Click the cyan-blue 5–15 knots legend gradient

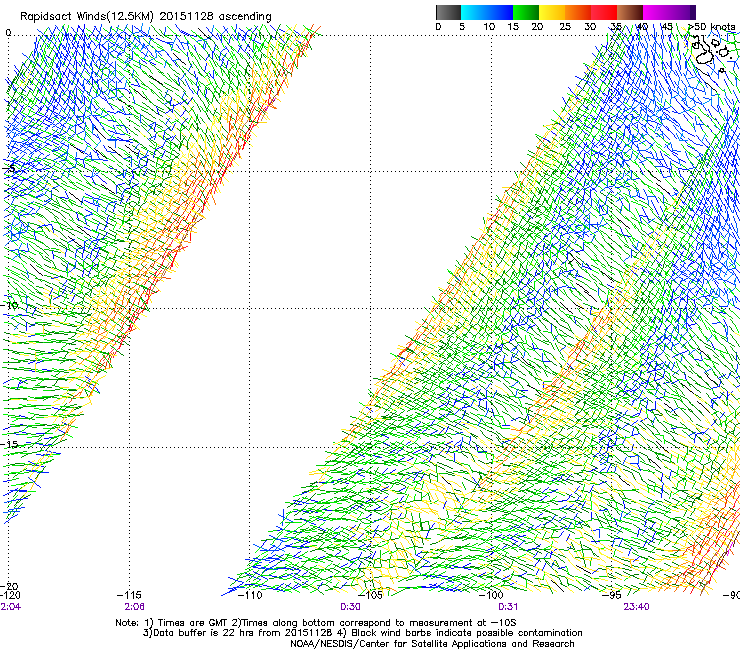click(487, 12)
